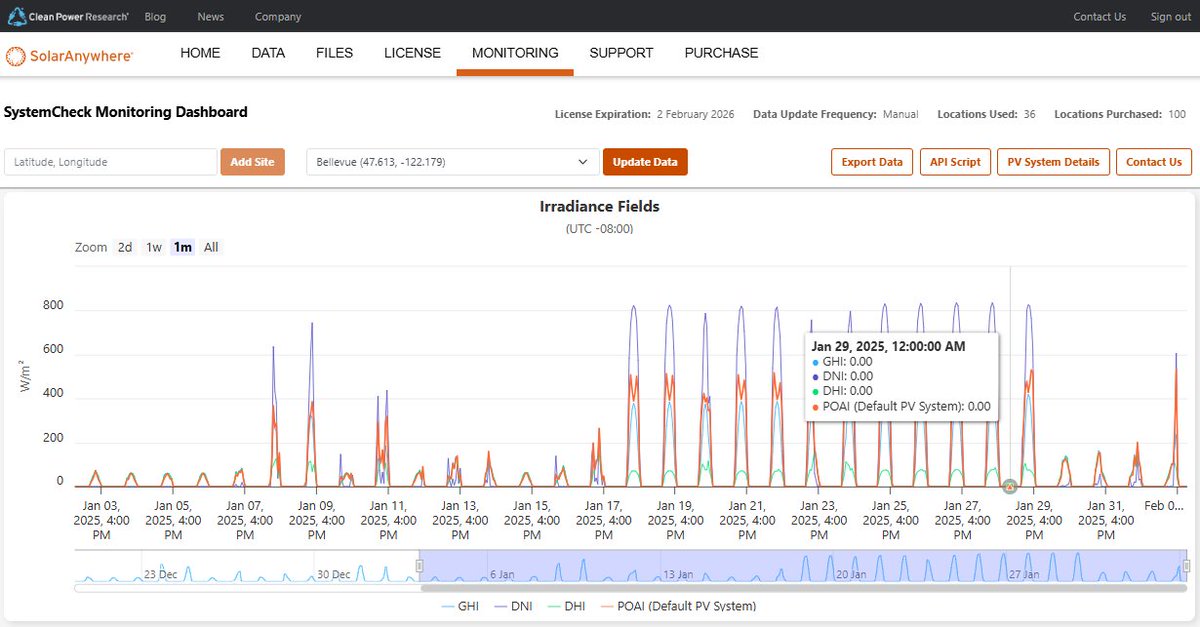Click the API Script button
1200x627 pixels.
pyautogui.click(x=955, y=162)
